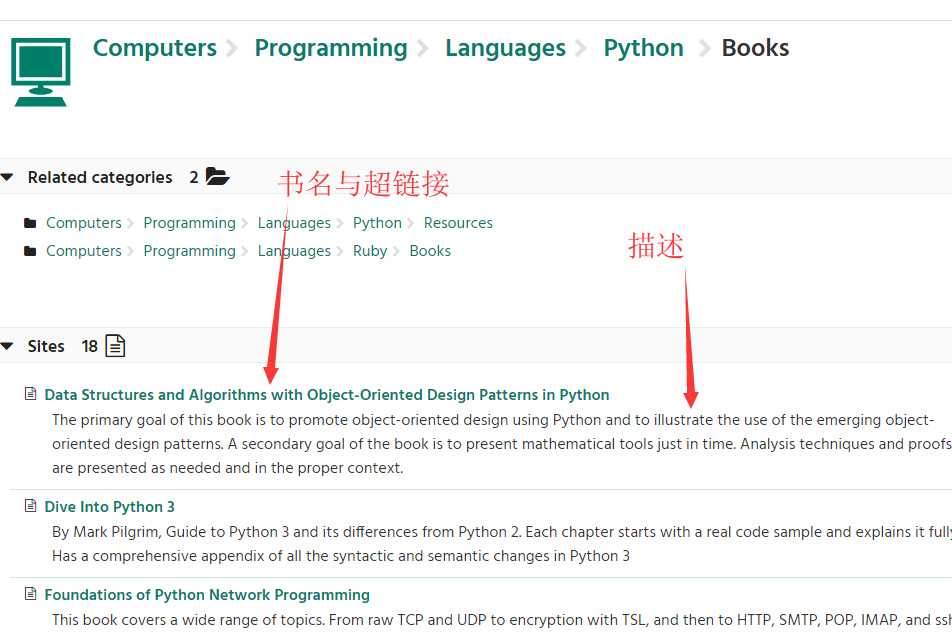Screen dimensions: 952x632
Task: Open Programming in the Ruby Books category row
Action: (189, 251)
